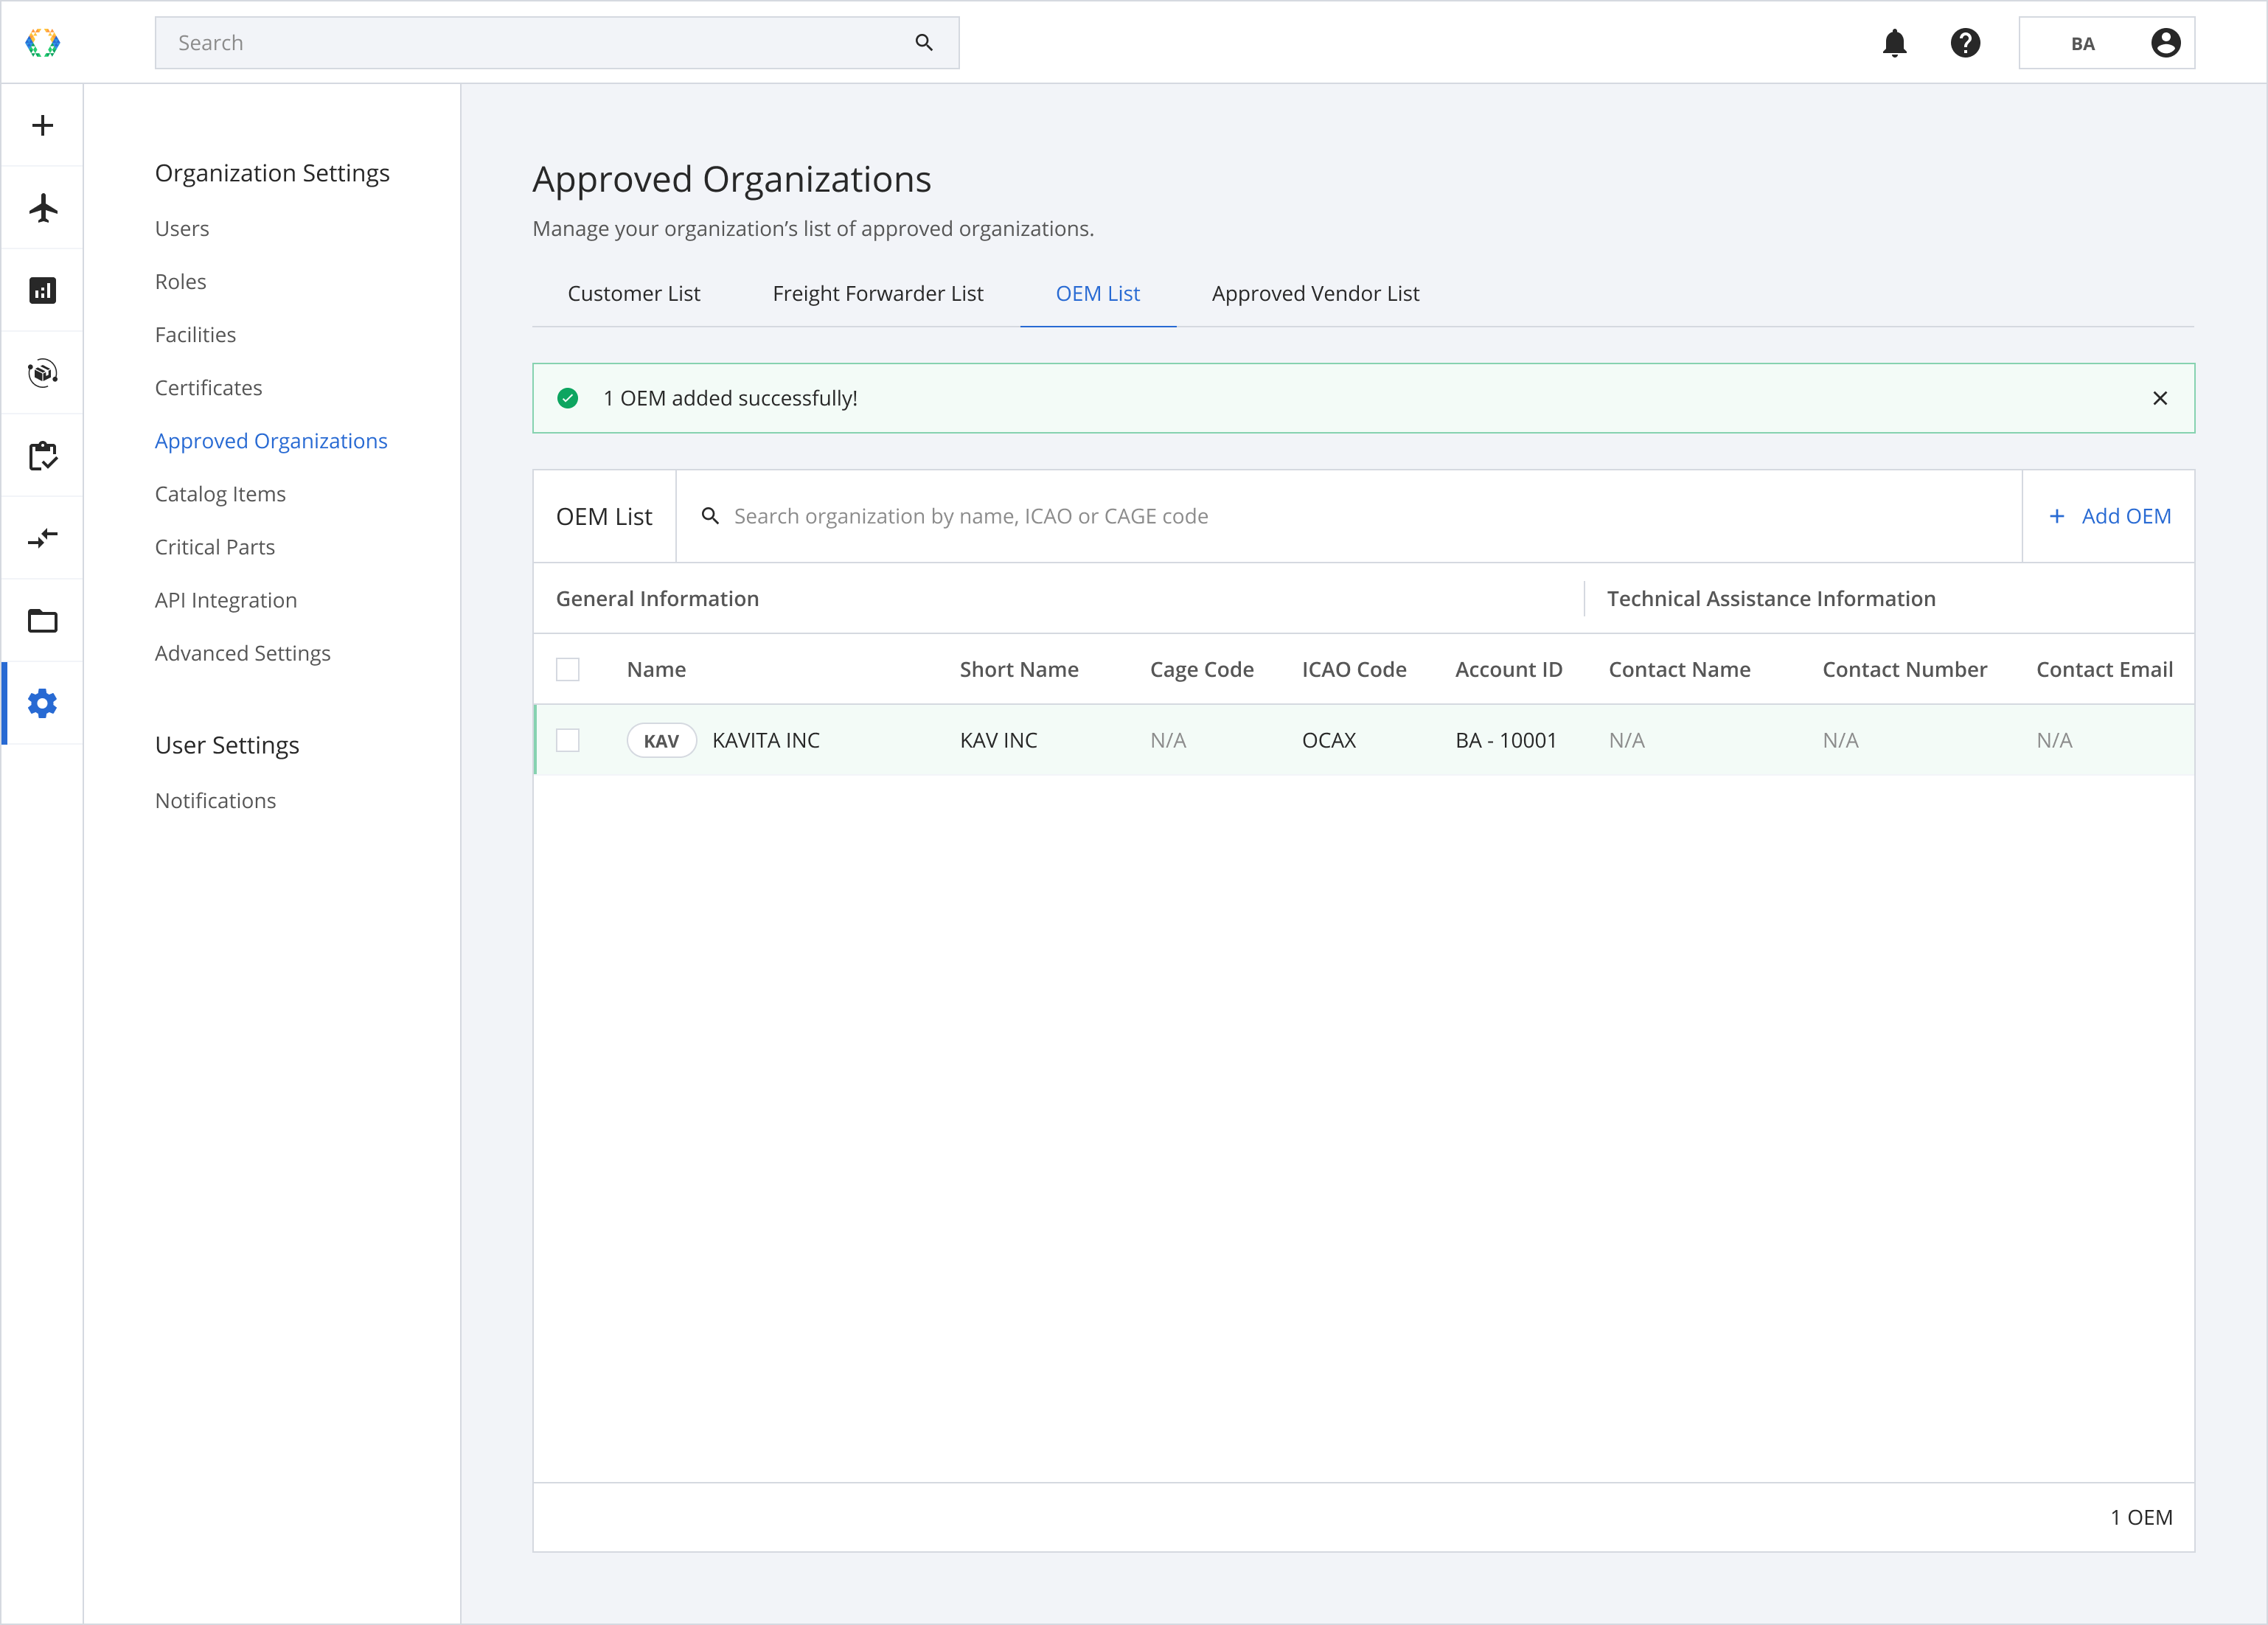Open the package tracking icon in sidebar

pyautogui.click(x=42, y=373)
